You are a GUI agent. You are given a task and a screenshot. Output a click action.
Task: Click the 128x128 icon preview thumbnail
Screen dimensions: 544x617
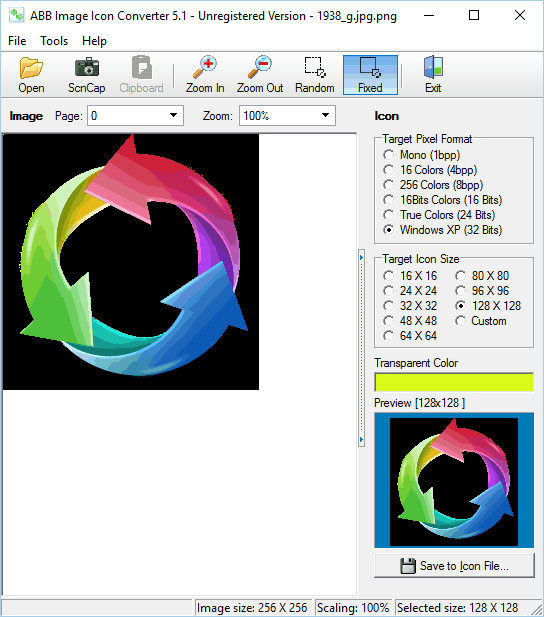454,480
